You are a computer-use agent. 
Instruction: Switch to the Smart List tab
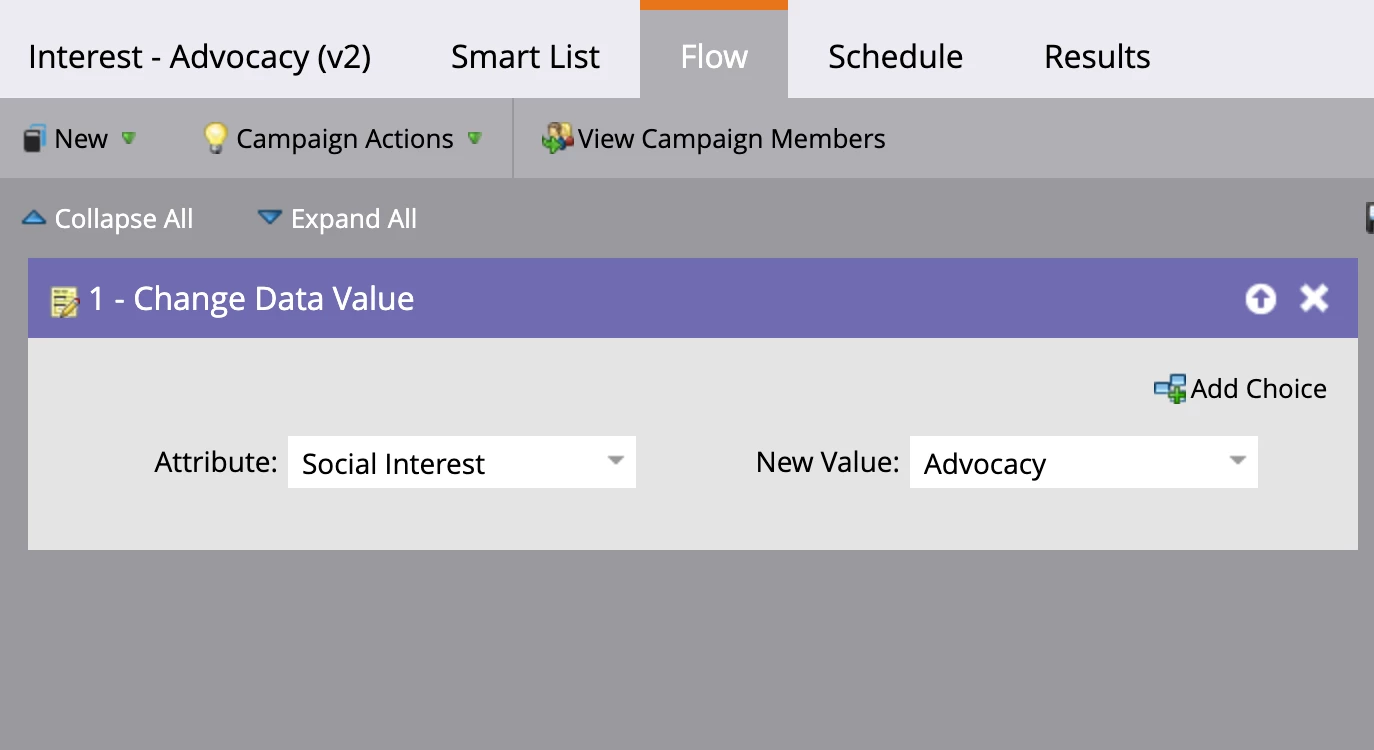[x=525, y=57]
